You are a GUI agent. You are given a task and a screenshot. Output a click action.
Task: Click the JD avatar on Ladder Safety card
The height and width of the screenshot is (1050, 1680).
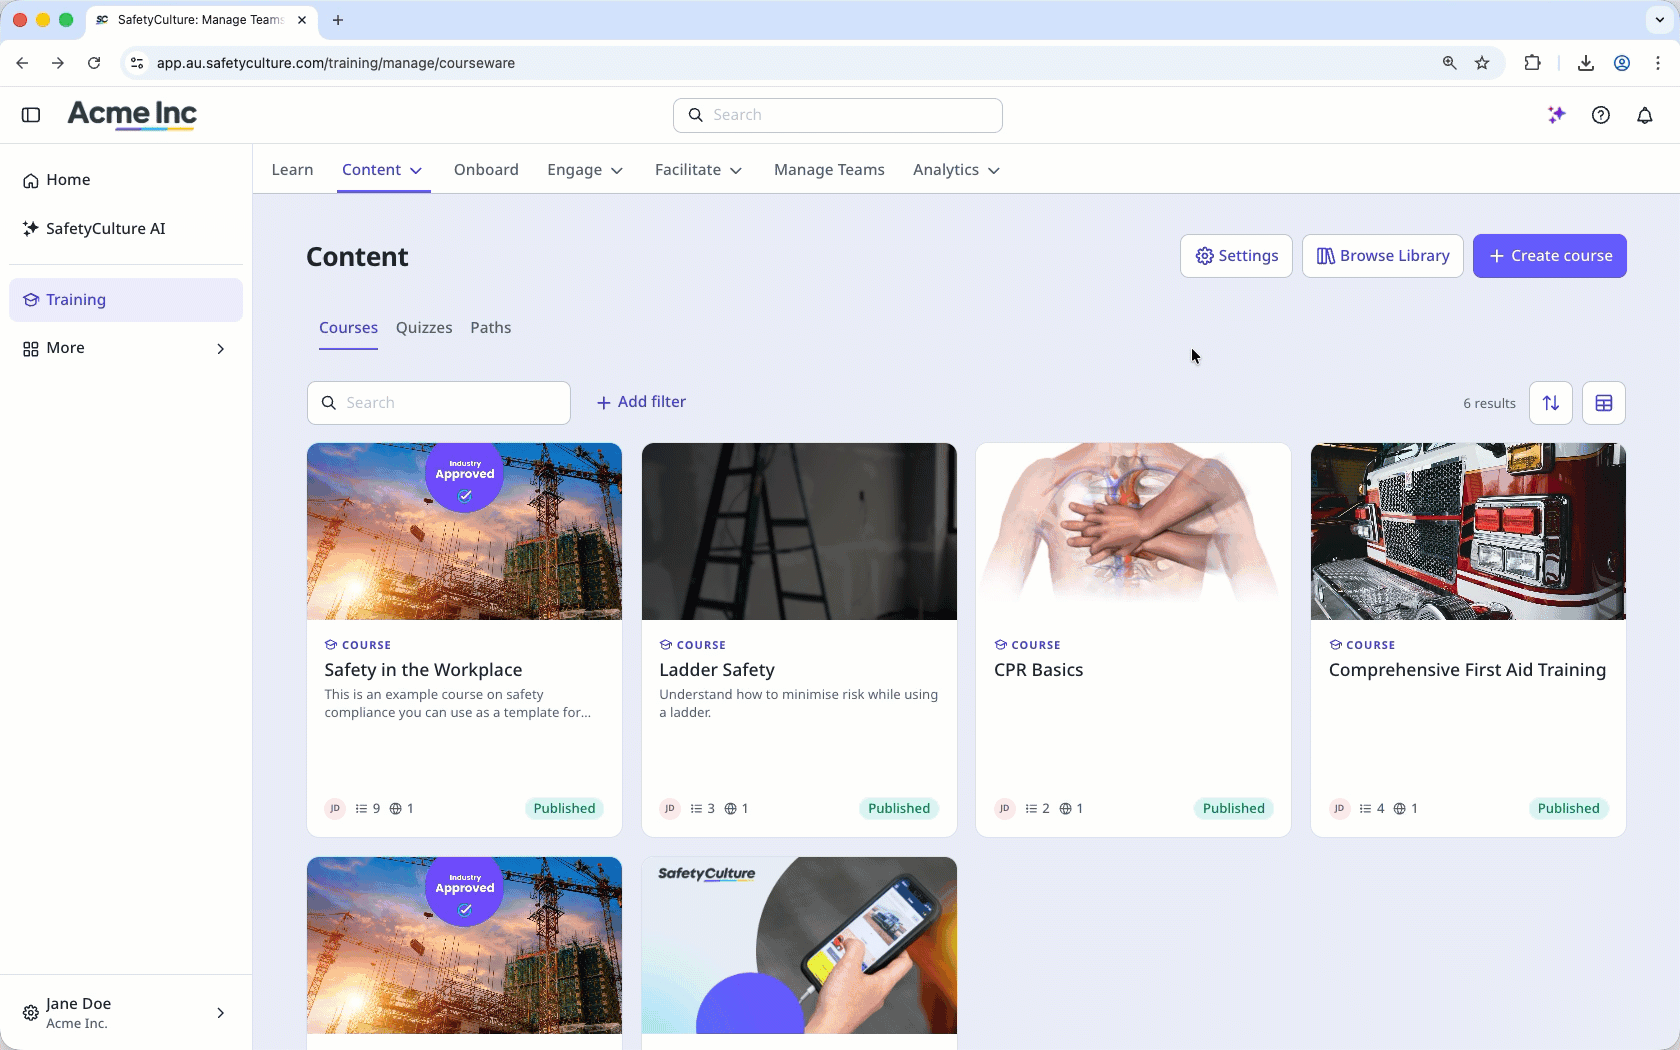tap(670, 808)
